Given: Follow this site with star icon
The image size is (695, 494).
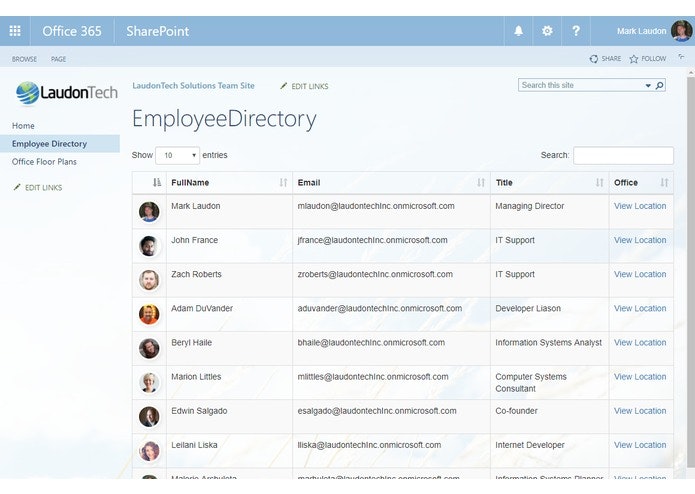Looking at the screenshot, I should (634, 58).
